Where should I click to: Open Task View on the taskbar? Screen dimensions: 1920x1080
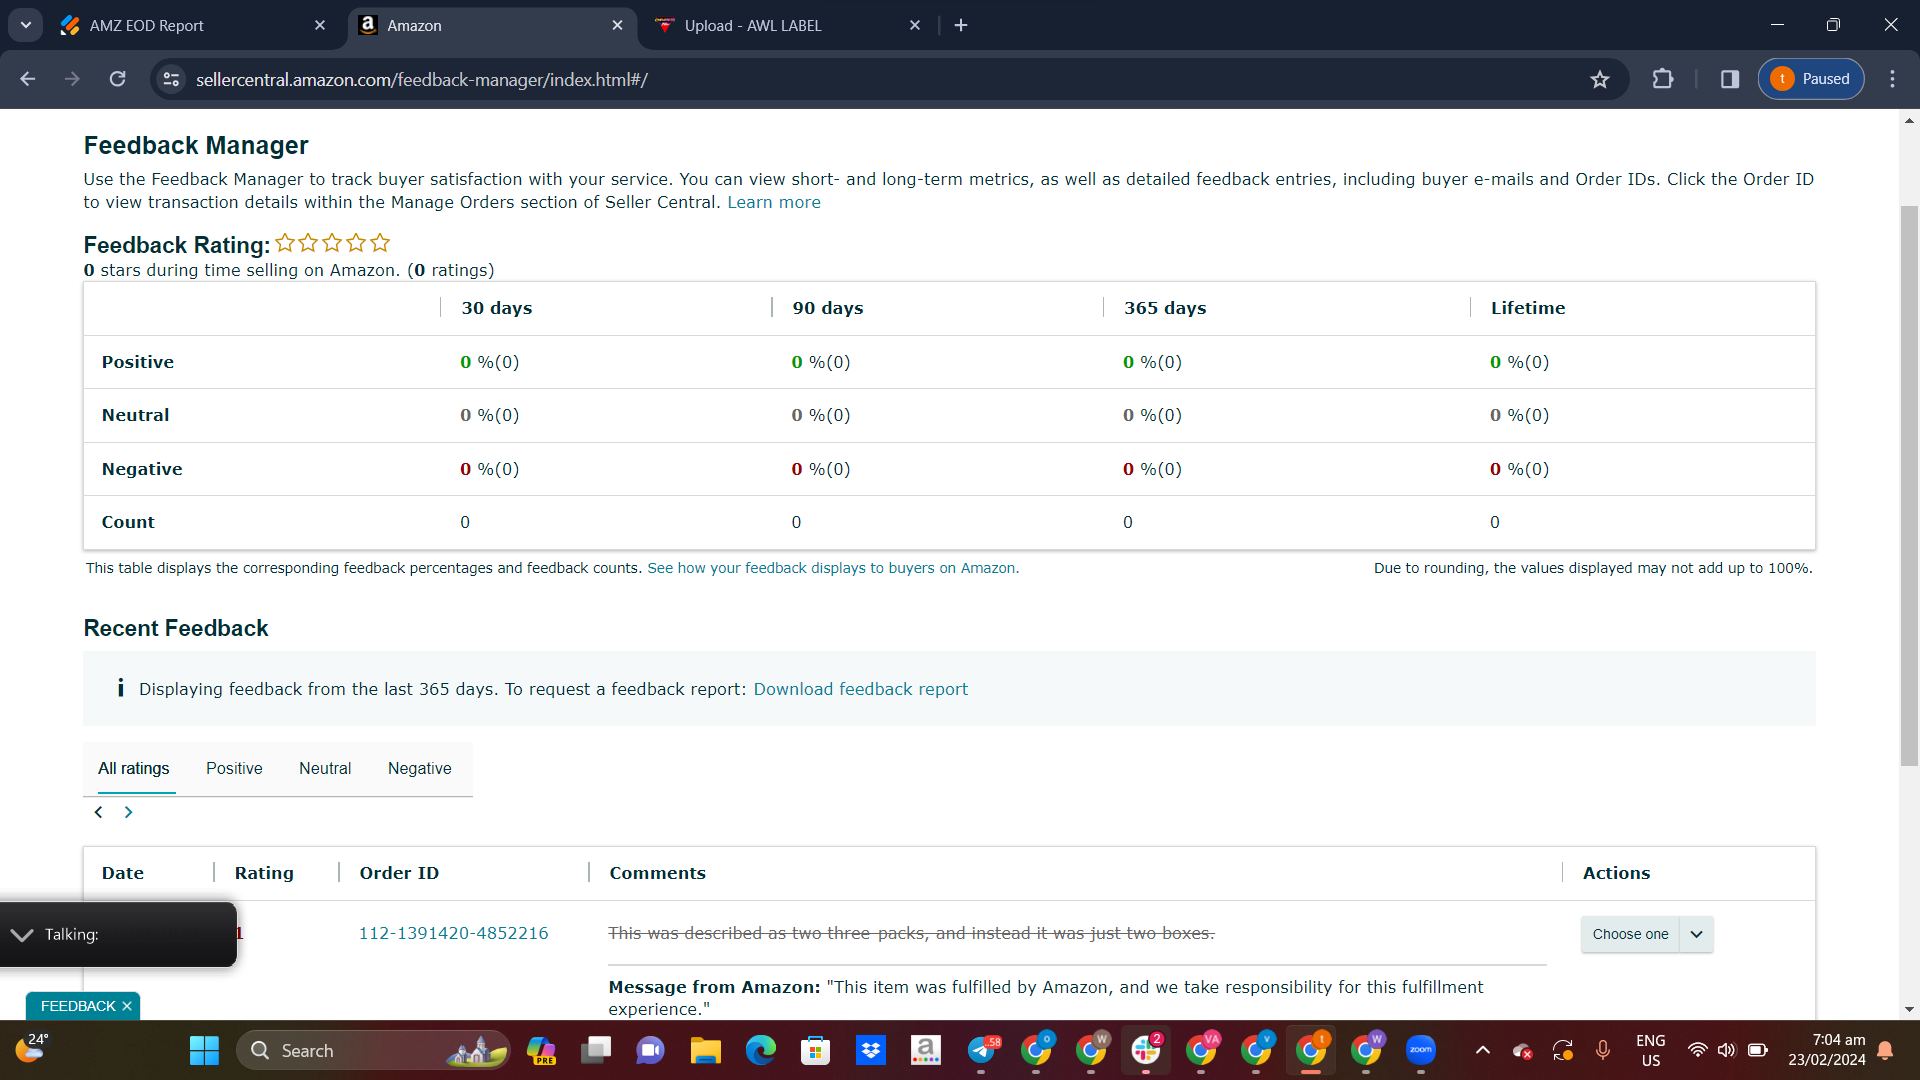596,1050
